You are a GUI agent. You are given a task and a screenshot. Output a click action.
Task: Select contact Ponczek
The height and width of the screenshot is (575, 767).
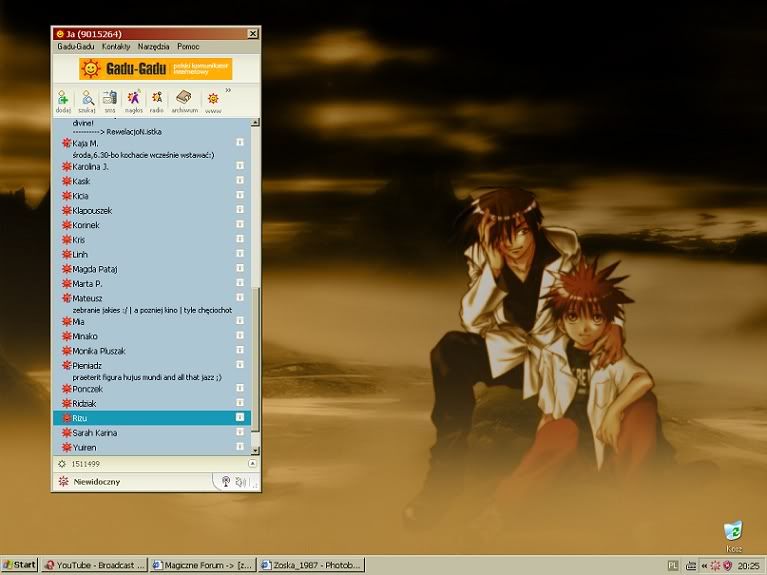[87, 389]
